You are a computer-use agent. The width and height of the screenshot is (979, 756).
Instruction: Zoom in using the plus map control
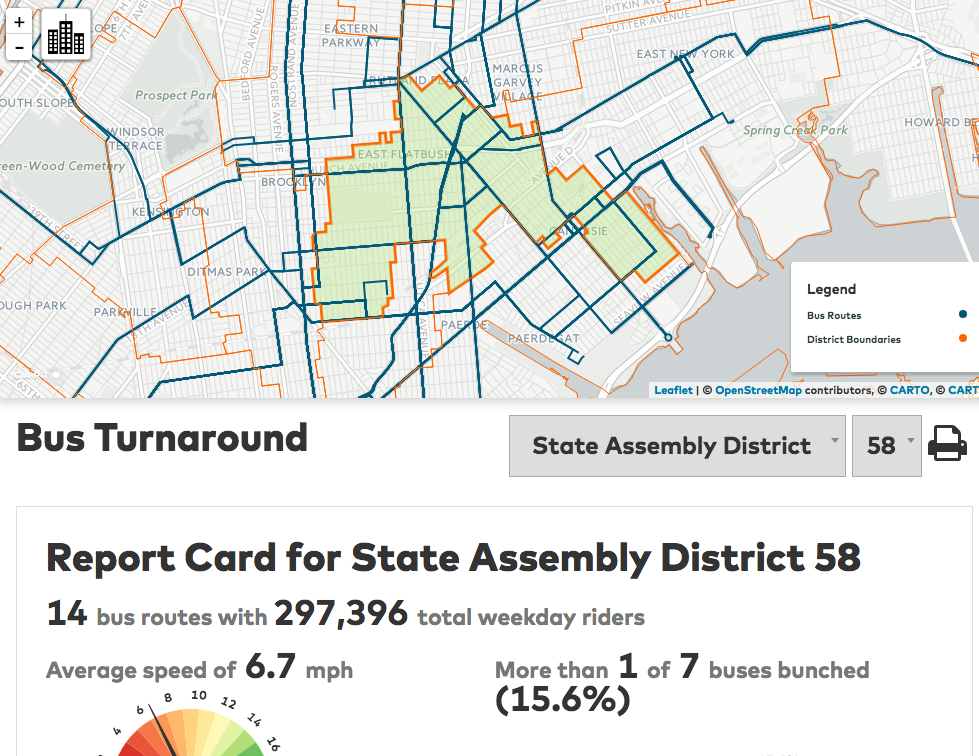click(19, 20)
